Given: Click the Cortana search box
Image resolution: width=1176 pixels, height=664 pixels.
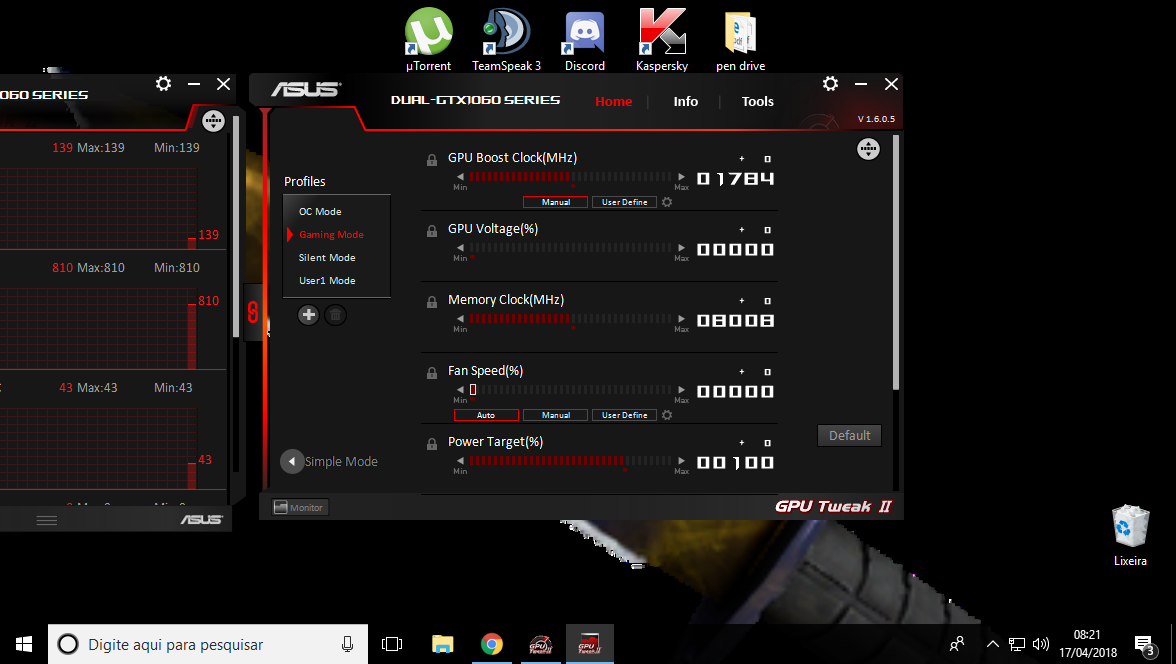Looking at the screenshot, I should tap(208, 644).
